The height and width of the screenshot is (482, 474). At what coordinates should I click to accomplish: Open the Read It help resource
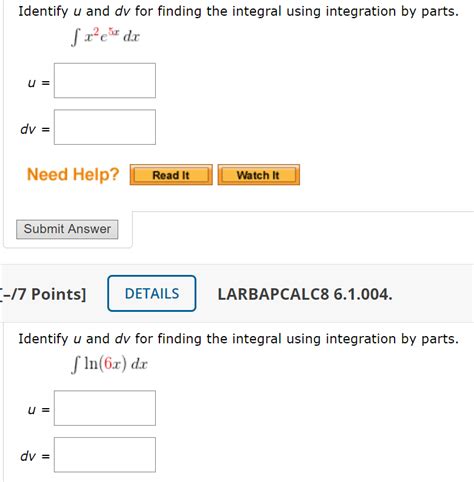171,175
